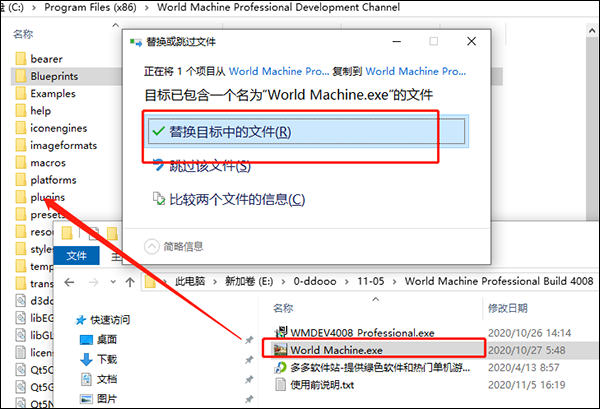Select the d3dc file icon

coord(21,301)
